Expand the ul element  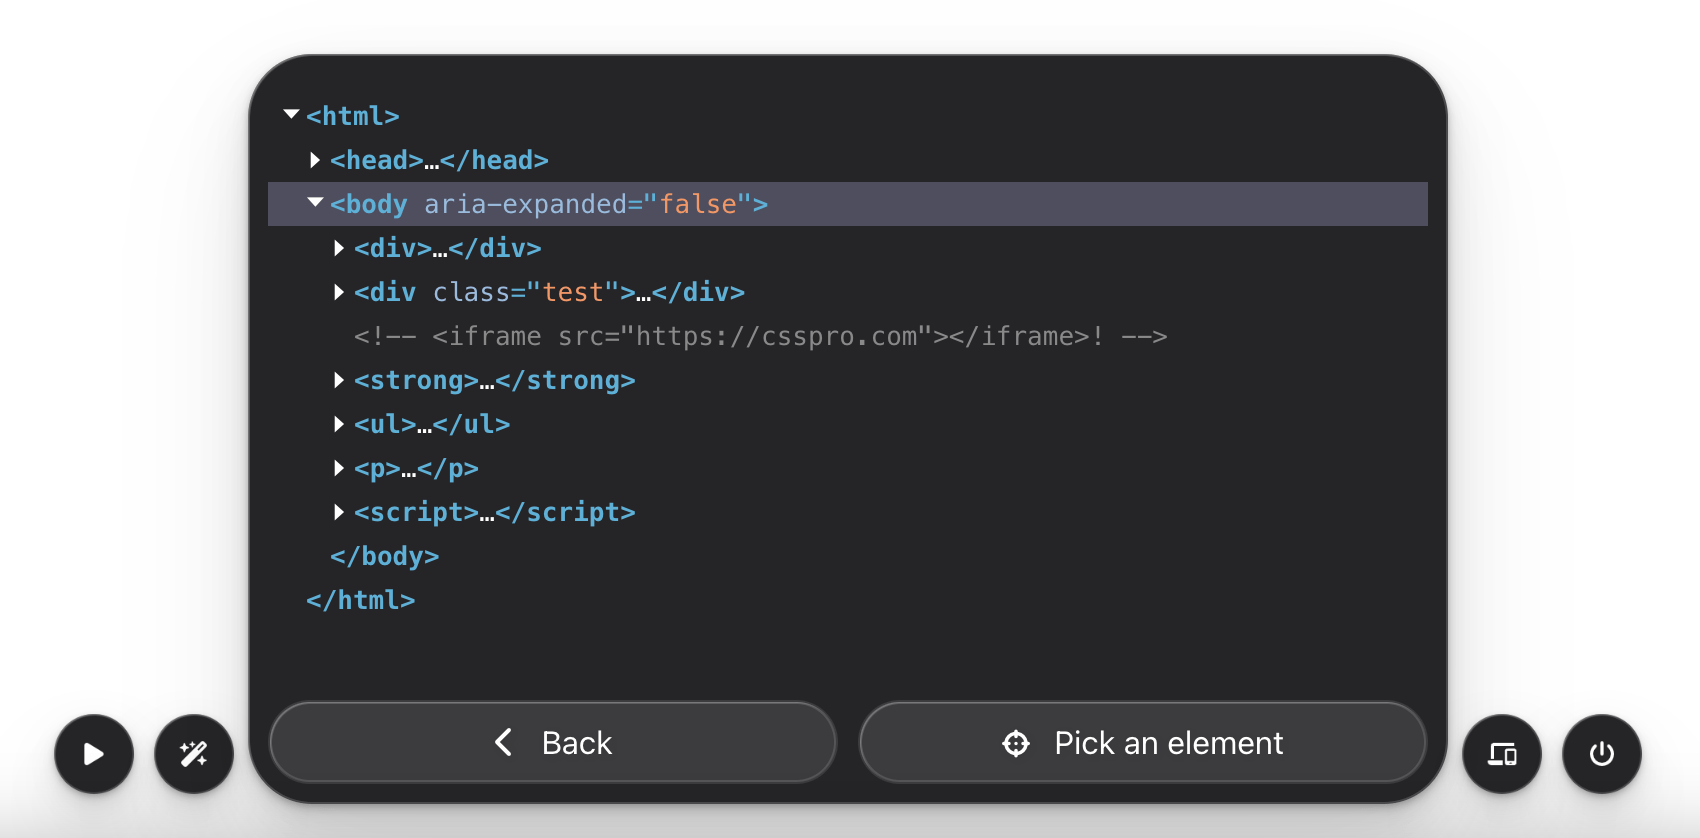click(x=339, y=424)
